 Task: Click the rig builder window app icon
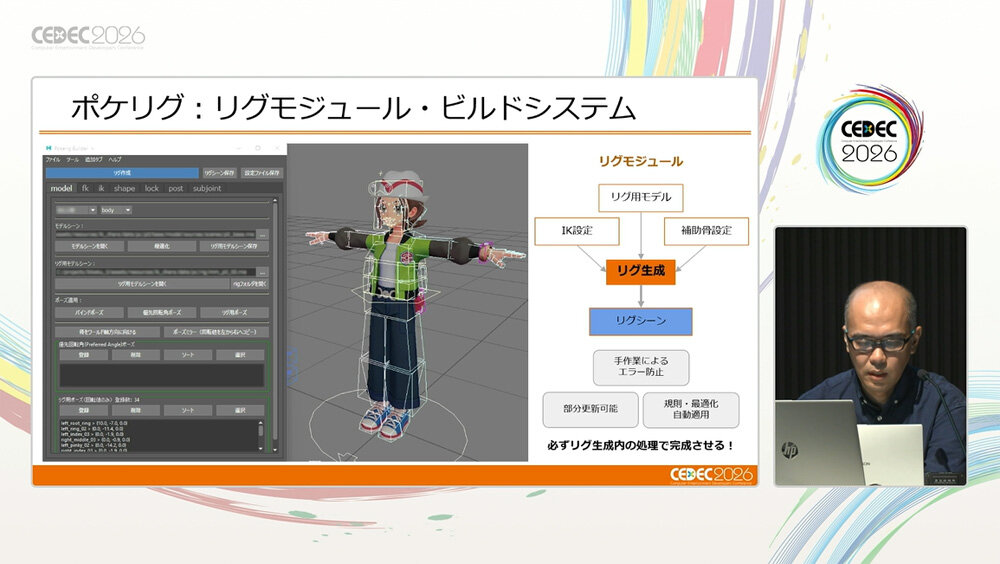coord(48,148)
